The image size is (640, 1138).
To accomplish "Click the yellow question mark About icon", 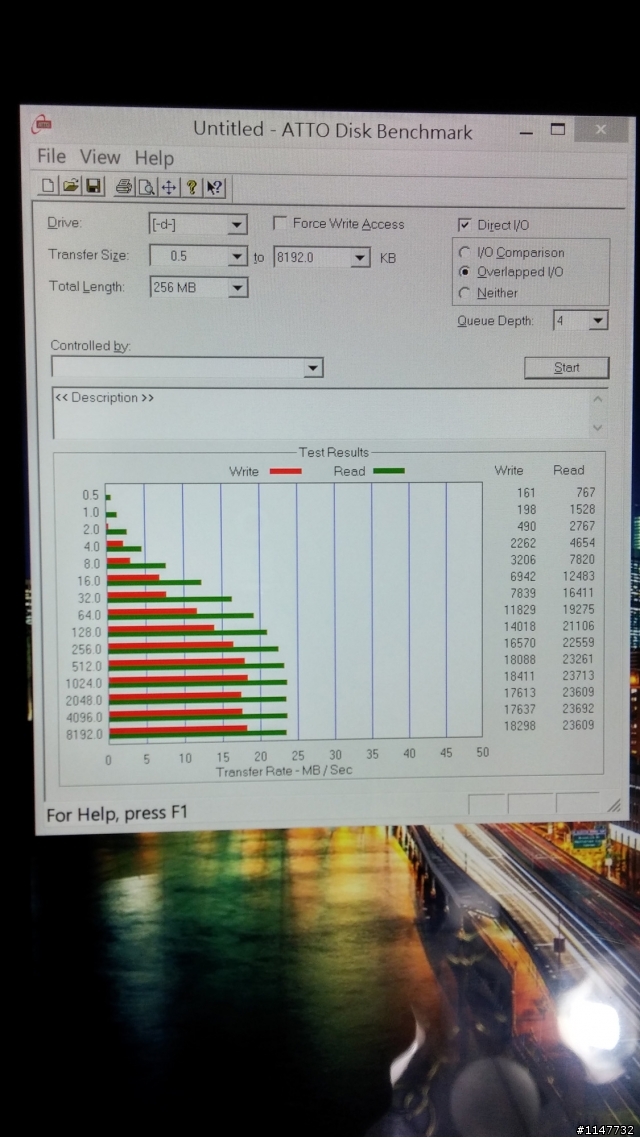I will pyautogui.click(x=192, y=188).
